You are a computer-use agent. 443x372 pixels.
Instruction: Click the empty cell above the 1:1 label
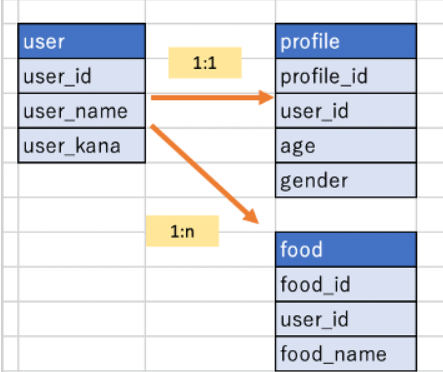point(210,12)
